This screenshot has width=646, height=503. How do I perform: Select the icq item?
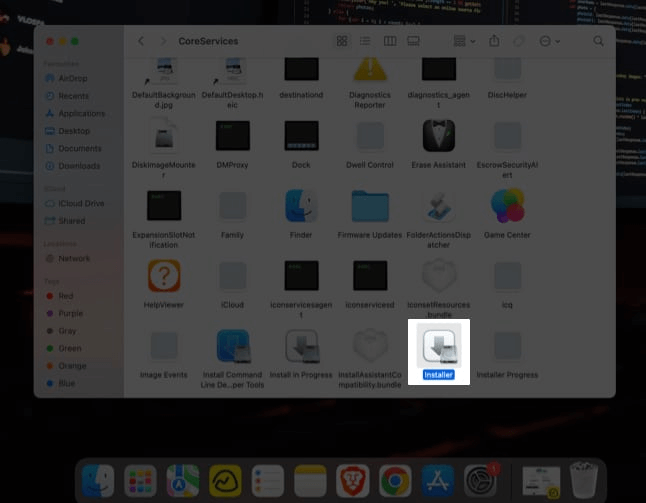click(508, 276)
